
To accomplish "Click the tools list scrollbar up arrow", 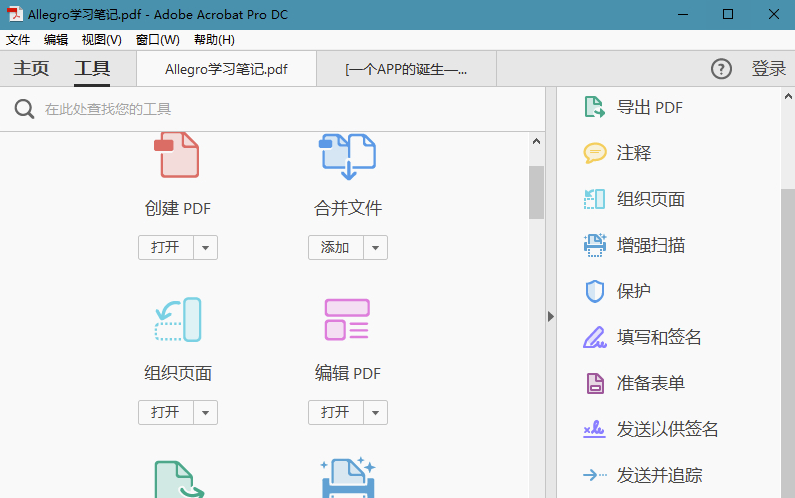I will (536, 141).
